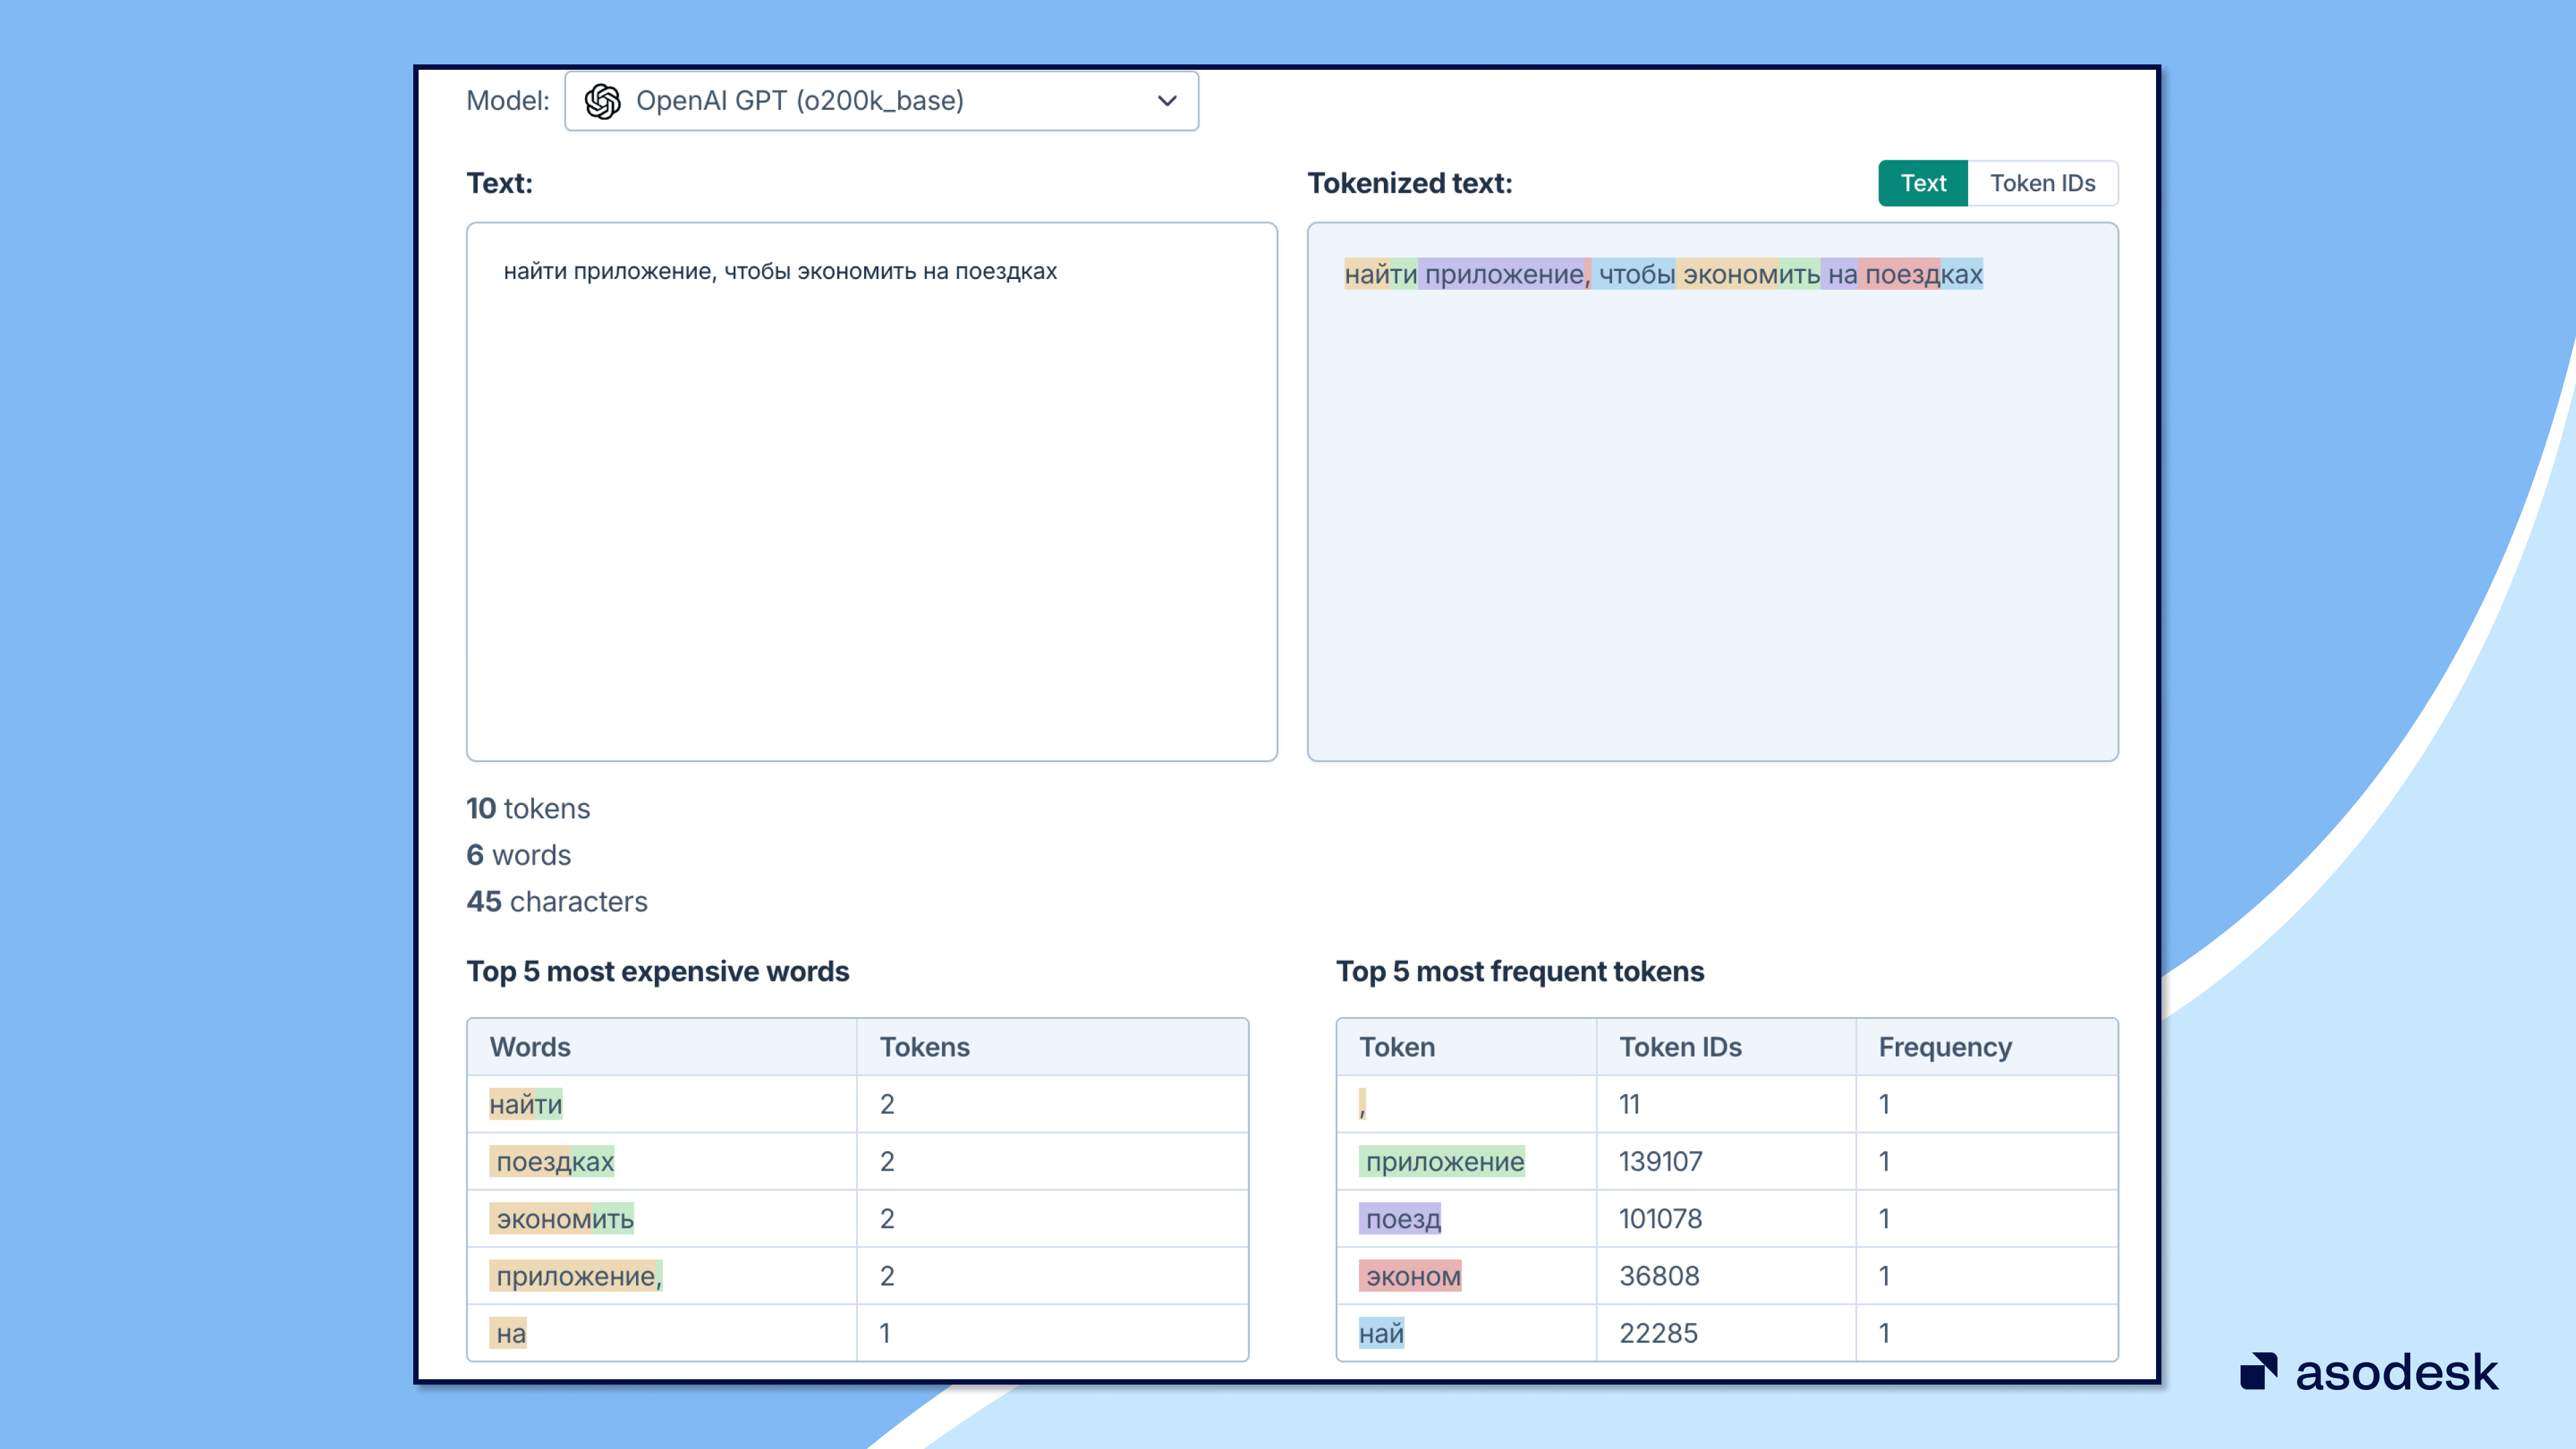Click the token ID 139107 cell
This screenshot has width=2576, height=1449.
[x=1660, y=1161]
